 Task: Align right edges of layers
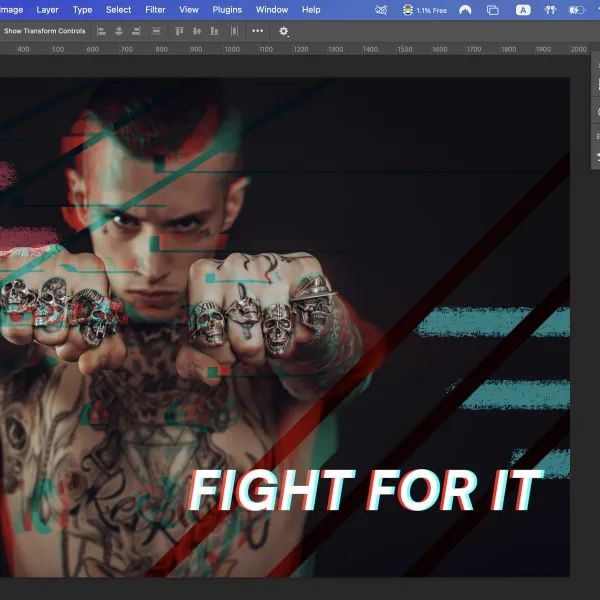tap(136, 31)
